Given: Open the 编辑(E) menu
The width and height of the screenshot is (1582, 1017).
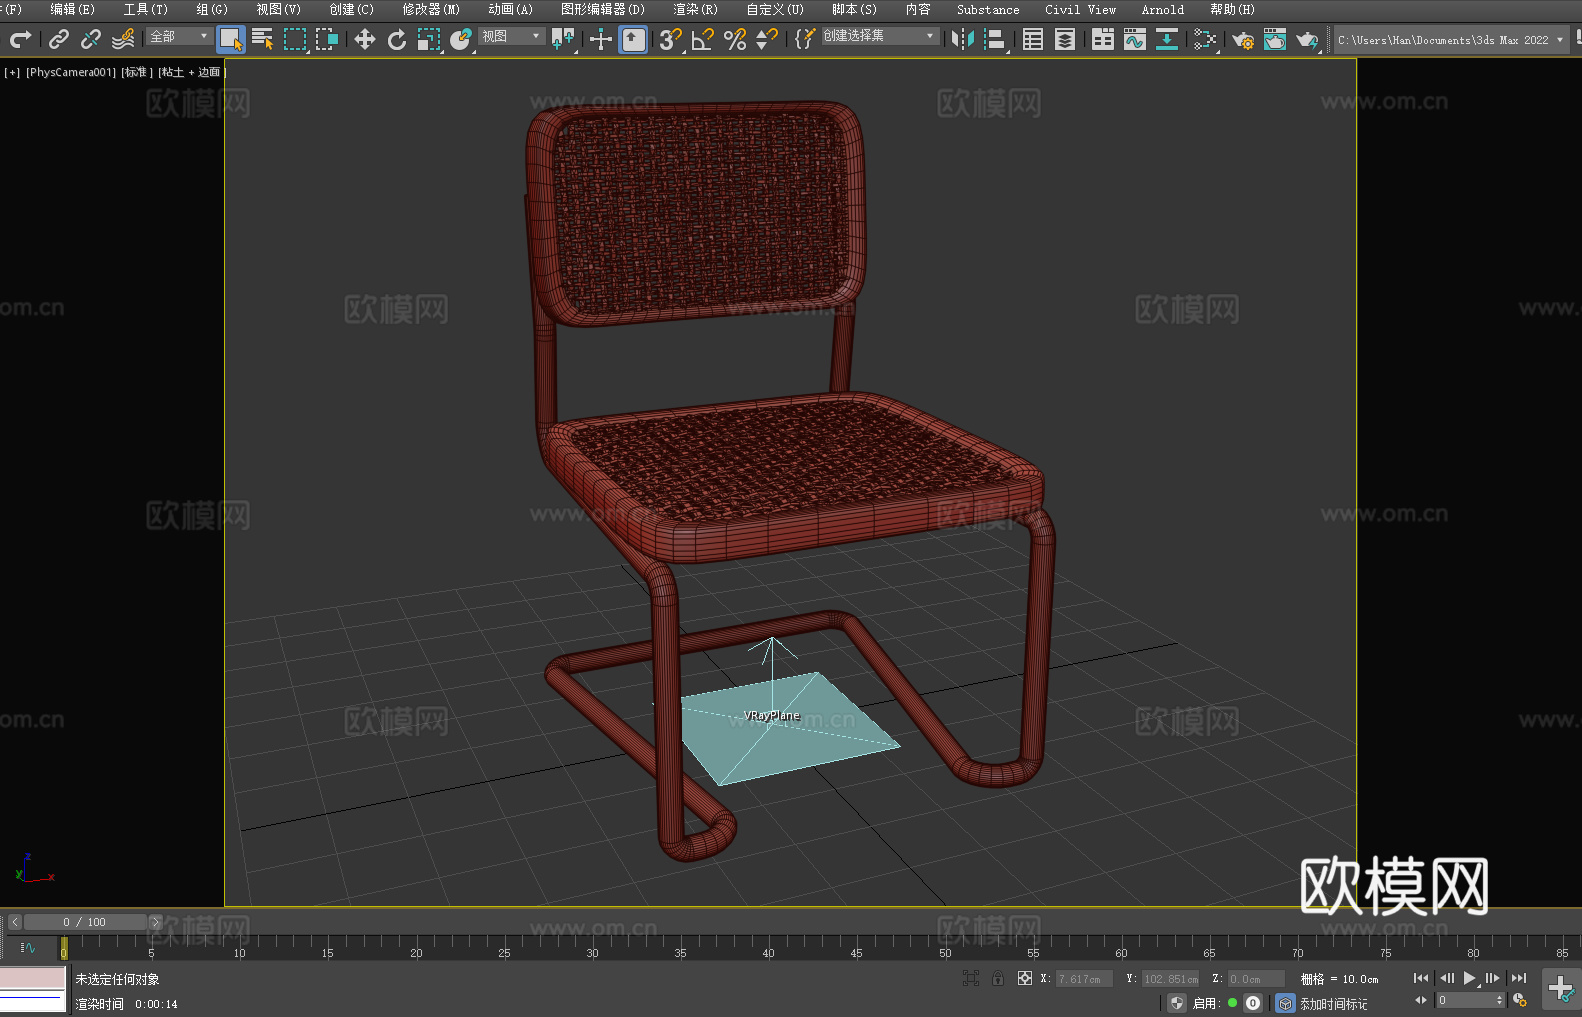Looking at the screenshot, I should 72,9.
